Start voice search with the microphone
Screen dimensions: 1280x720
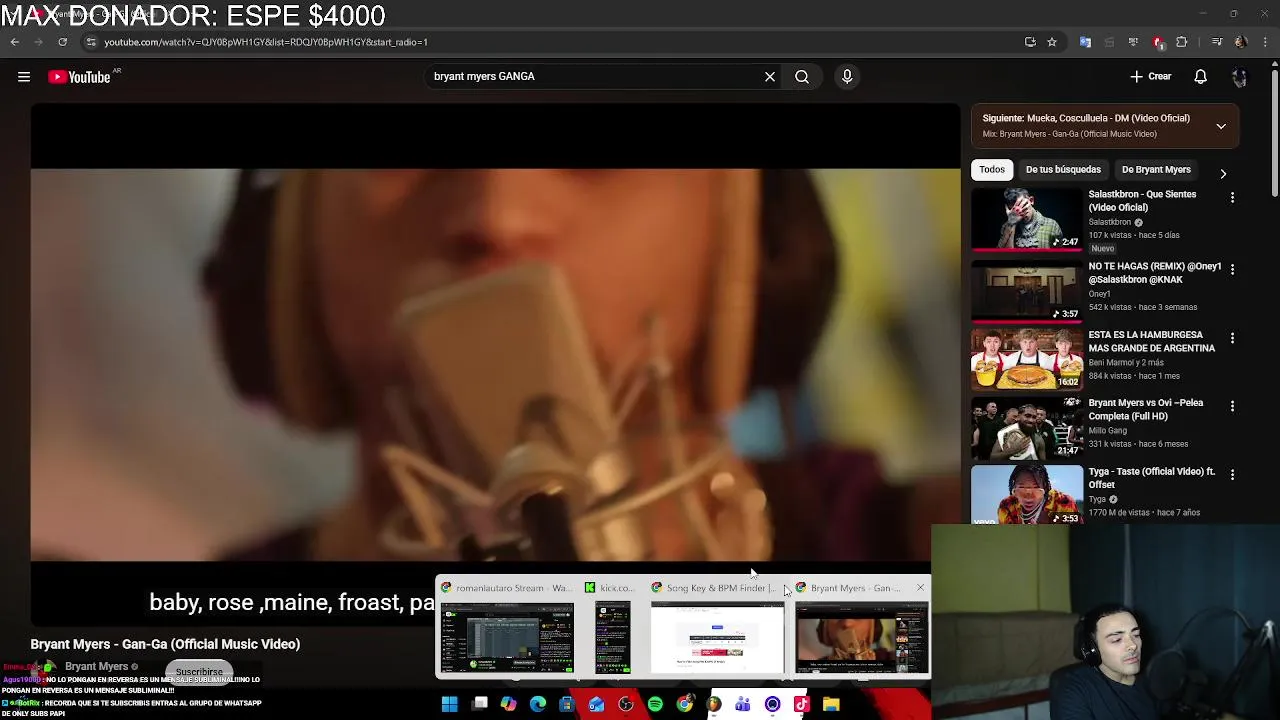847,76
